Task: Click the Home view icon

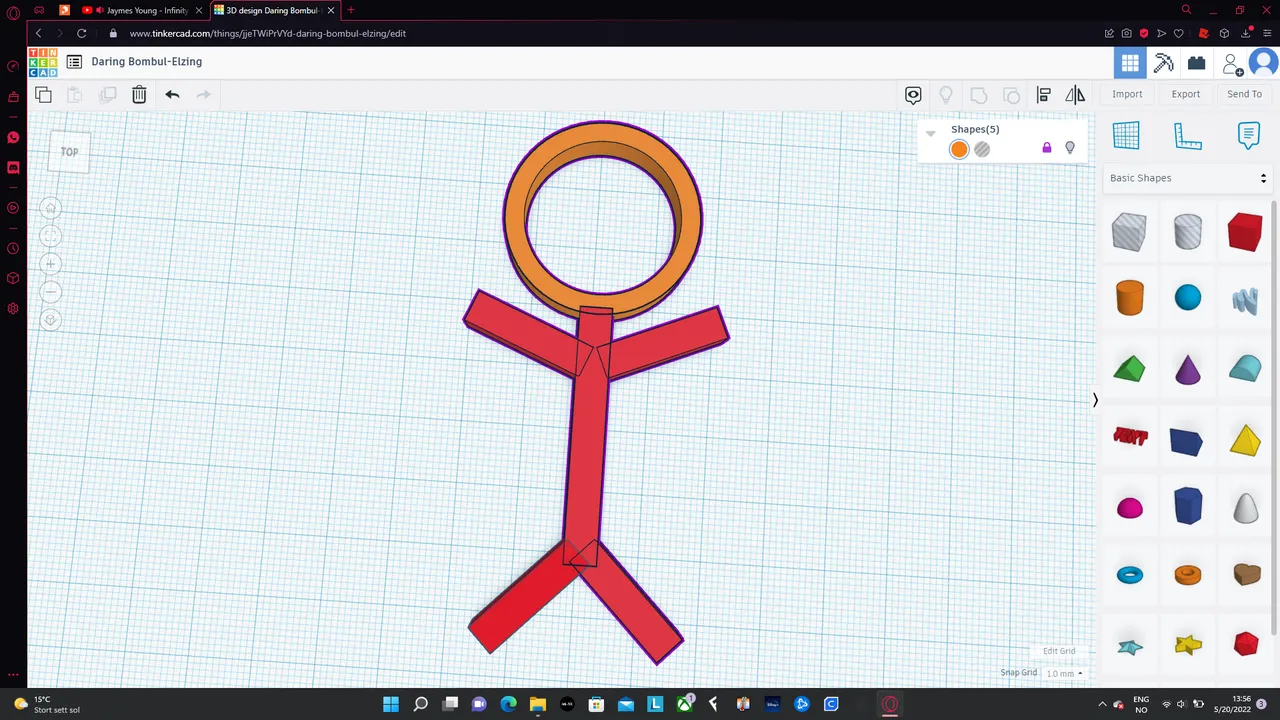Action: point(50,207)
